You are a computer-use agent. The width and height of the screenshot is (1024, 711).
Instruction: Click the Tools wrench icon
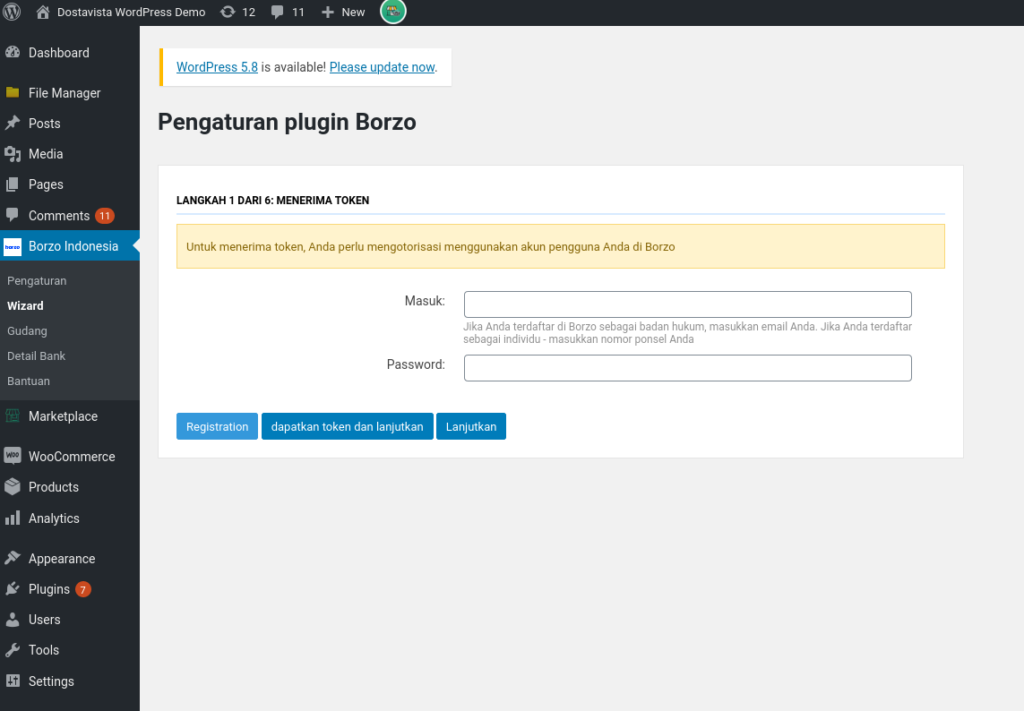point(12,650)
